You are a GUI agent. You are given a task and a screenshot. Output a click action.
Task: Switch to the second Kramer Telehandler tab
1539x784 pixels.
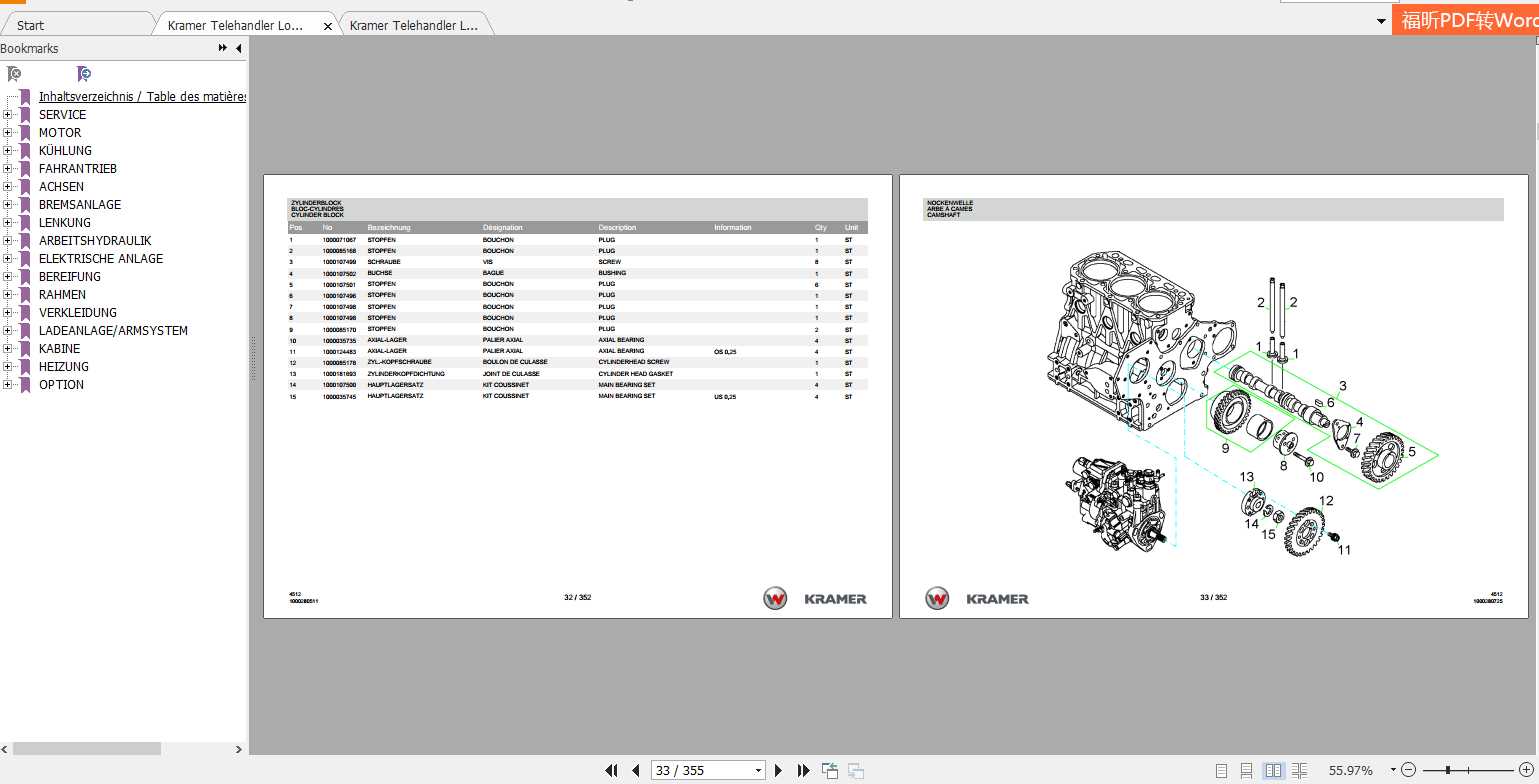tap(414, 25)
